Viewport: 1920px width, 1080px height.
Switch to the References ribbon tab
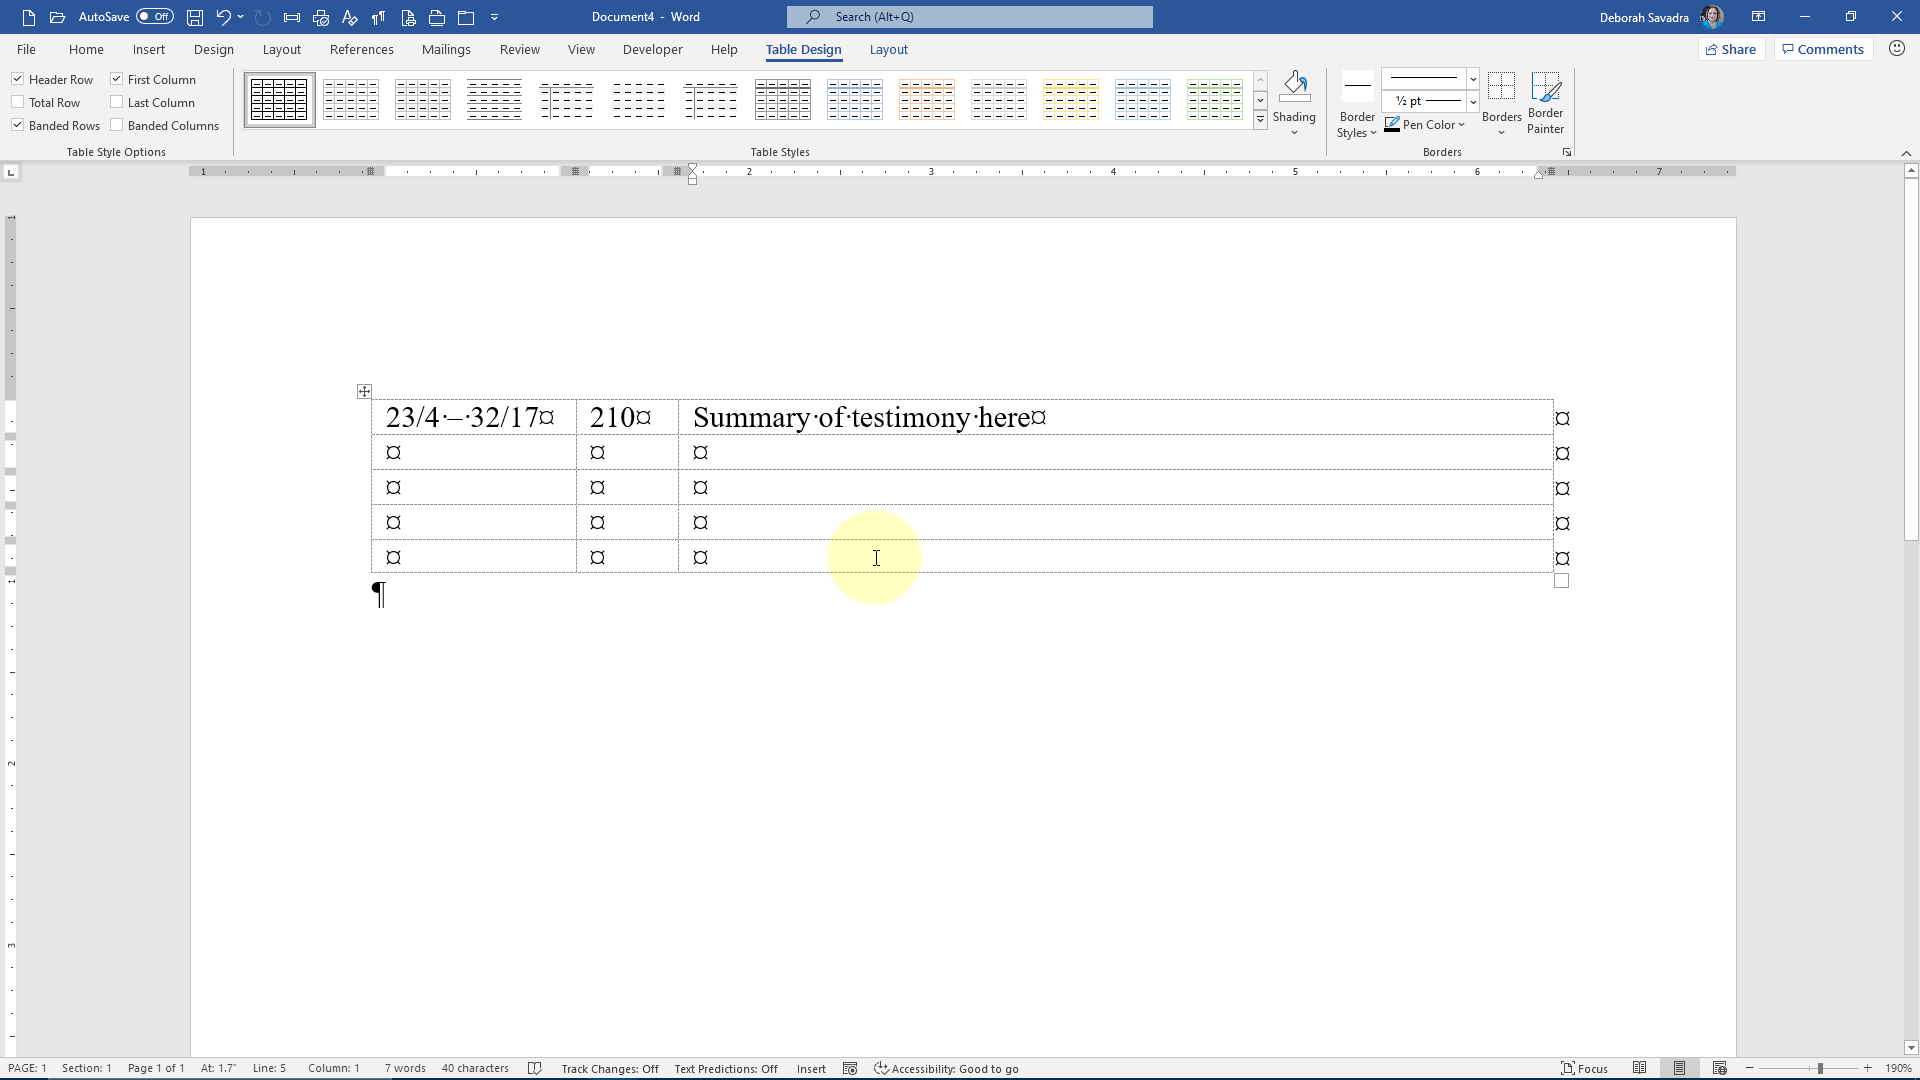point(362,49)
